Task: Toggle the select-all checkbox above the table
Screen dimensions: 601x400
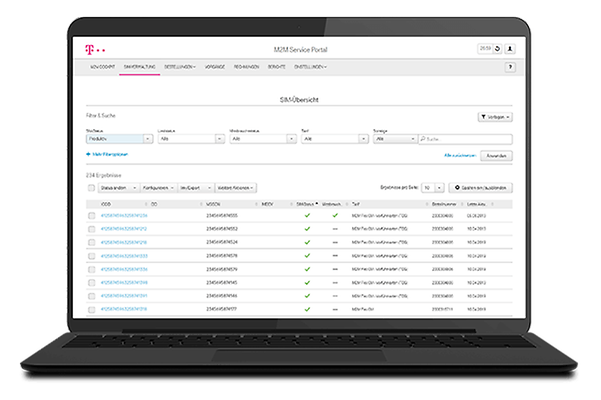Action: 91,187
